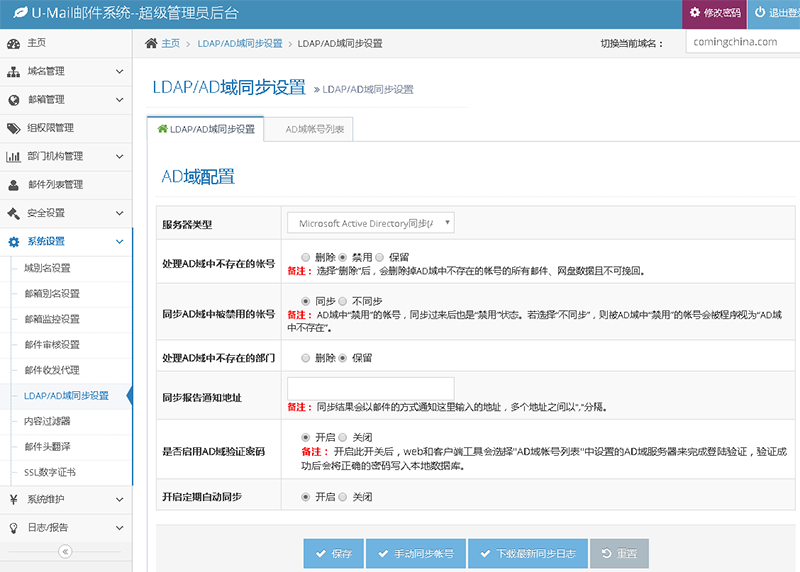Click the sitemap icon for 域名管理
Screen dimensions: 800x572
pyautogui.click(x=14, y=72)
